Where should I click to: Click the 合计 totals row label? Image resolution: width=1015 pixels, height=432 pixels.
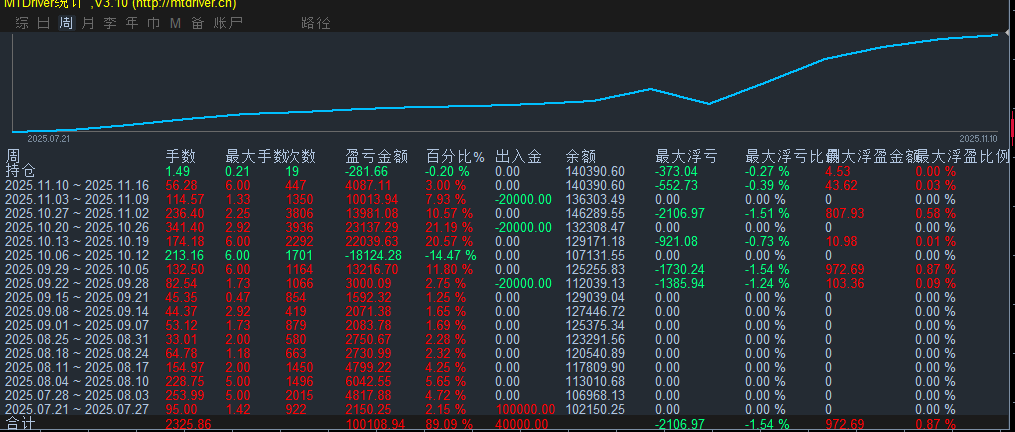pyautogui.click(x=20, y=424)
